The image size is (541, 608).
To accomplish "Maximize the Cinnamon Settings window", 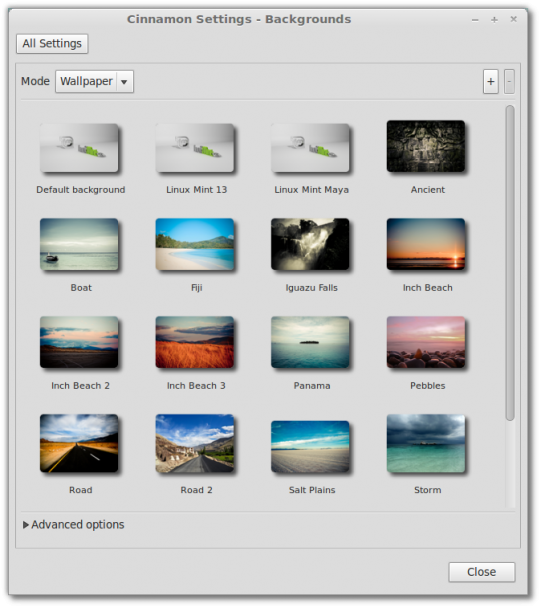I will (494, 20).
